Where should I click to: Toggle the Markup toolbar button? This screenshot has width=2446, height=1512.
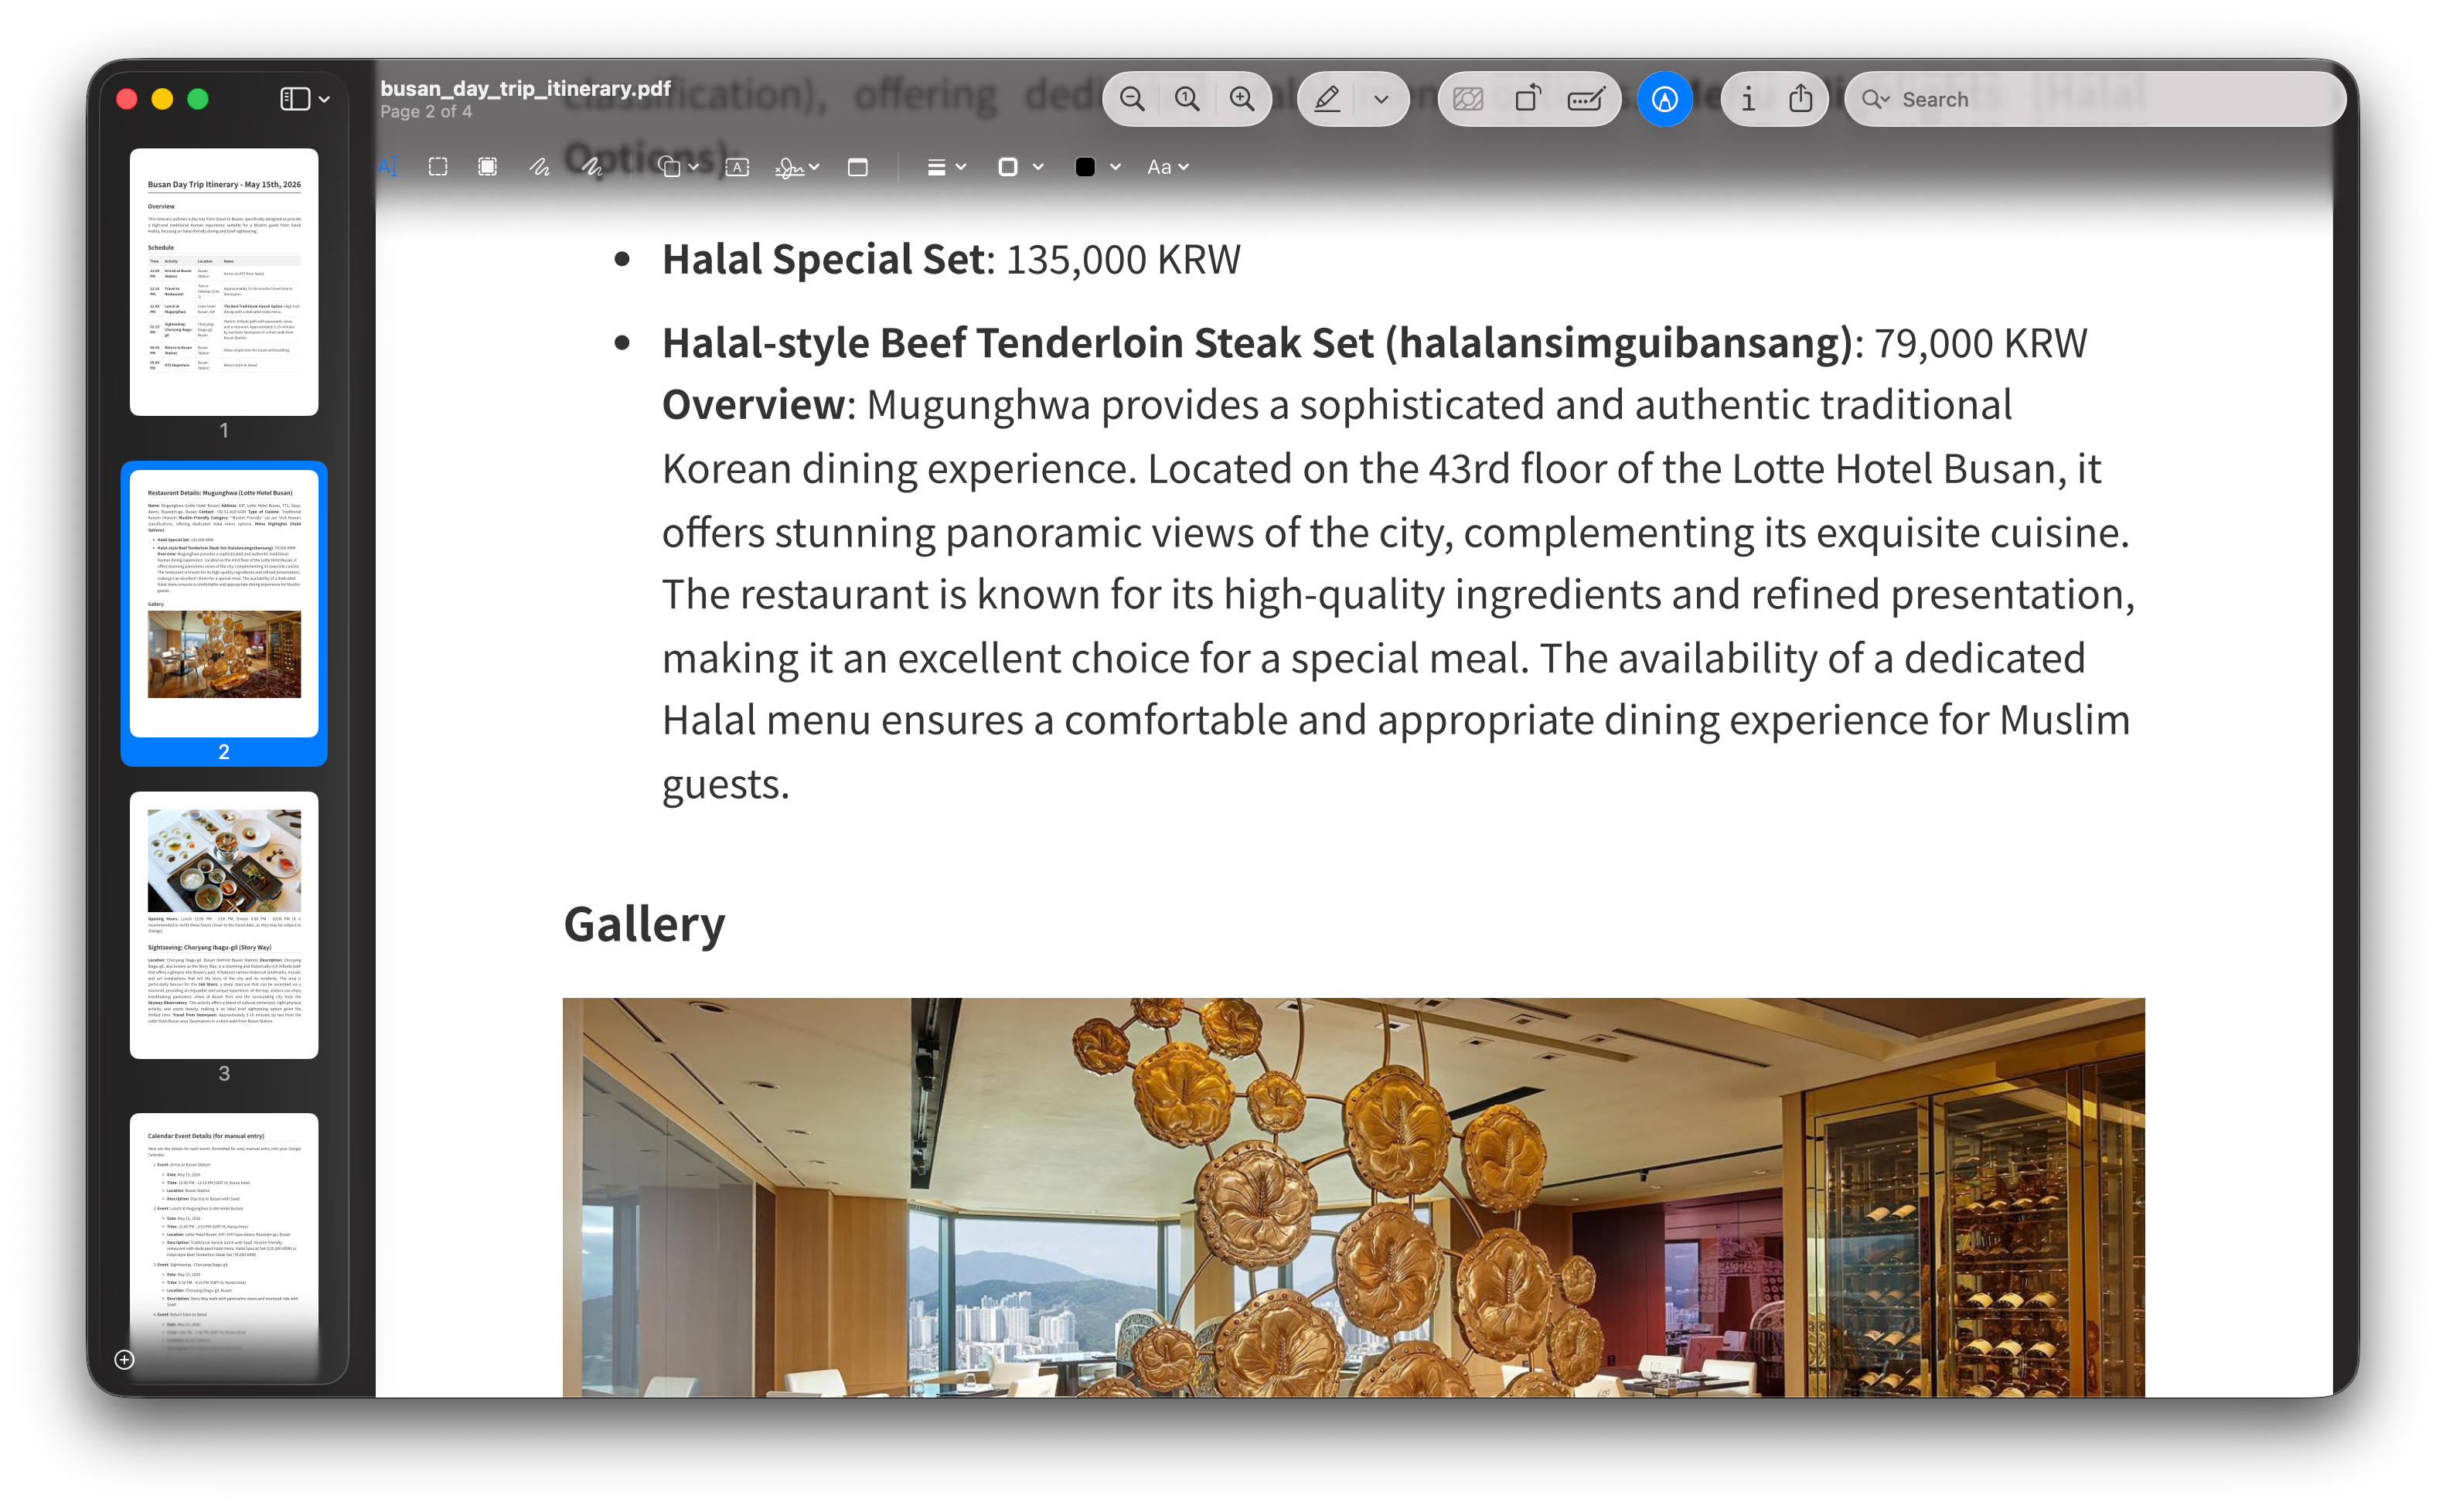(1665, 99)
